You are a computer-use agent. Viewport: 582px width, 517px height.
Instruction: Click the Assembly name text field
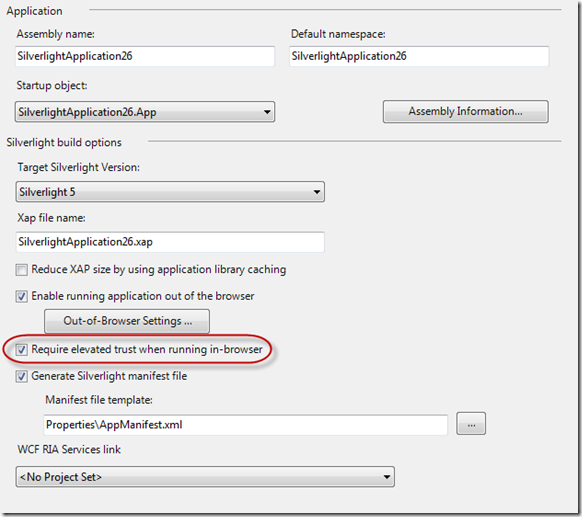pyautogui.click(x=145, y=56)
